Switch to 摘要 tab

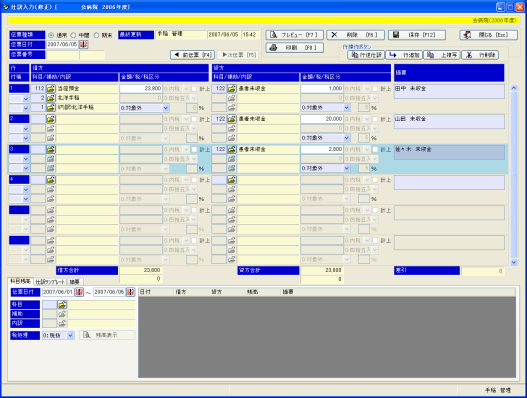coord(75,282)
